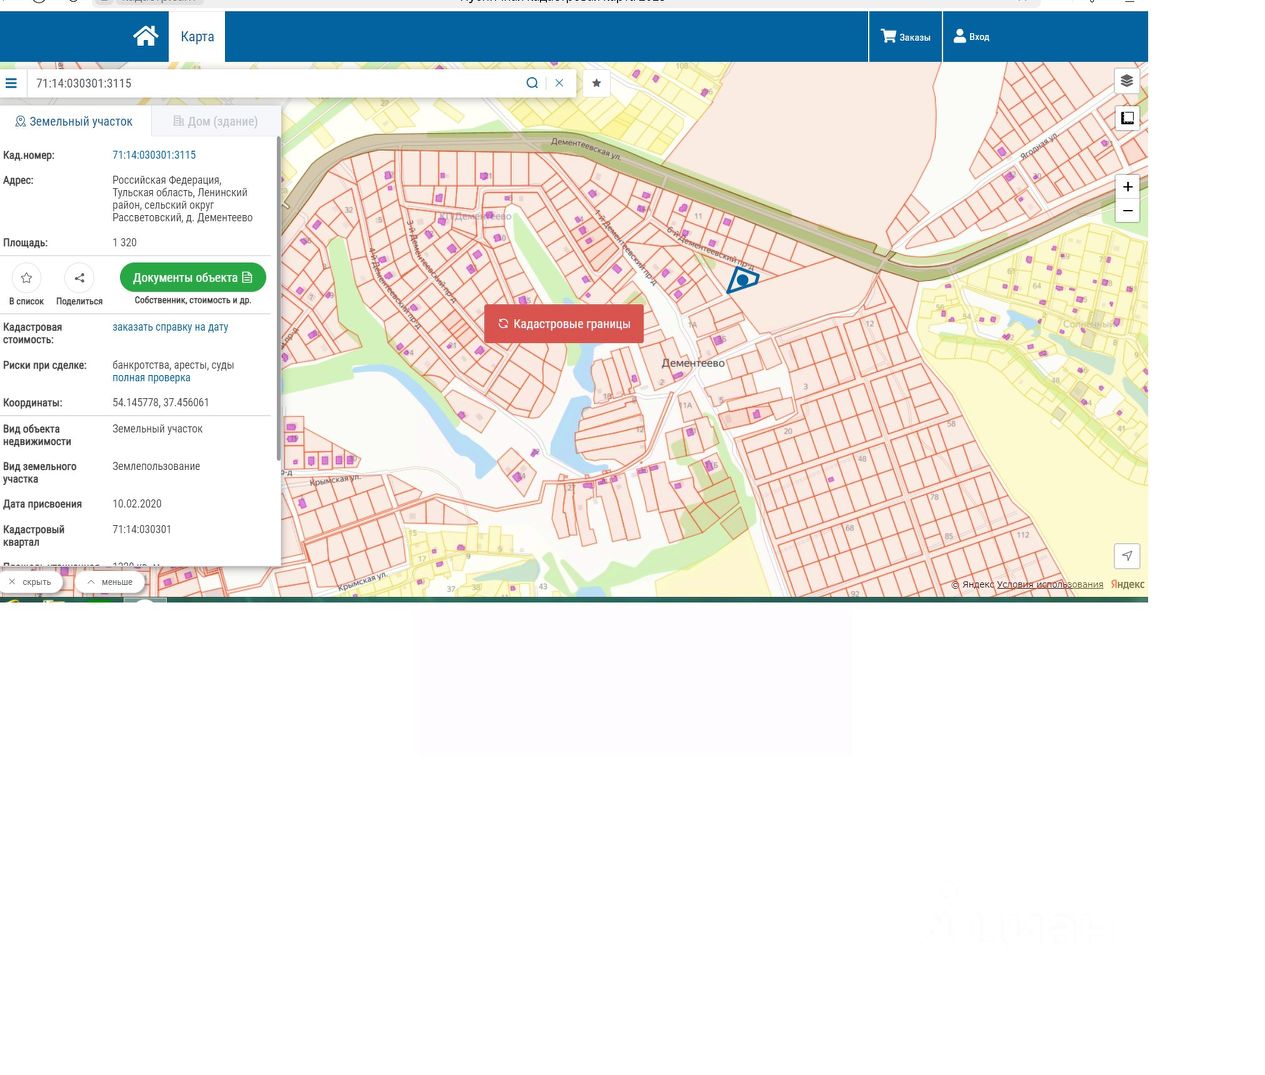The width and height of the screenshot is (1265, 1075).
Task: Select the address text ending д. Дементеево
Action: [182, 199]
